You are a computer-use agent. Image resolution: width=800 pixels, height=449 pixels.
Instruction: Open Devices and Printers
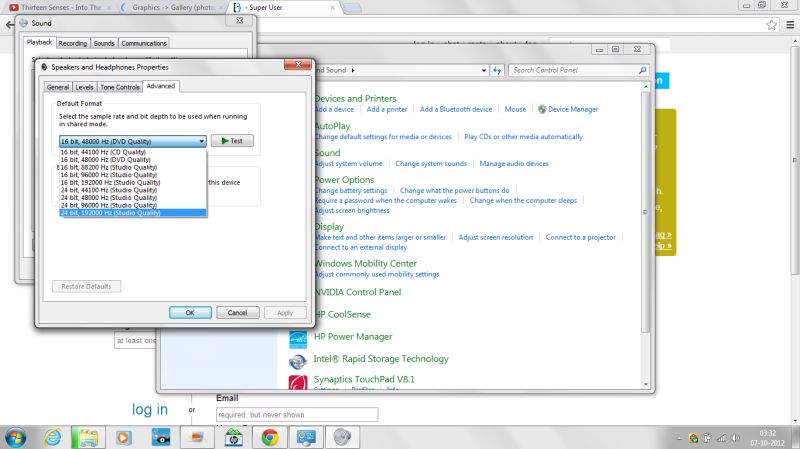(355, 98)
